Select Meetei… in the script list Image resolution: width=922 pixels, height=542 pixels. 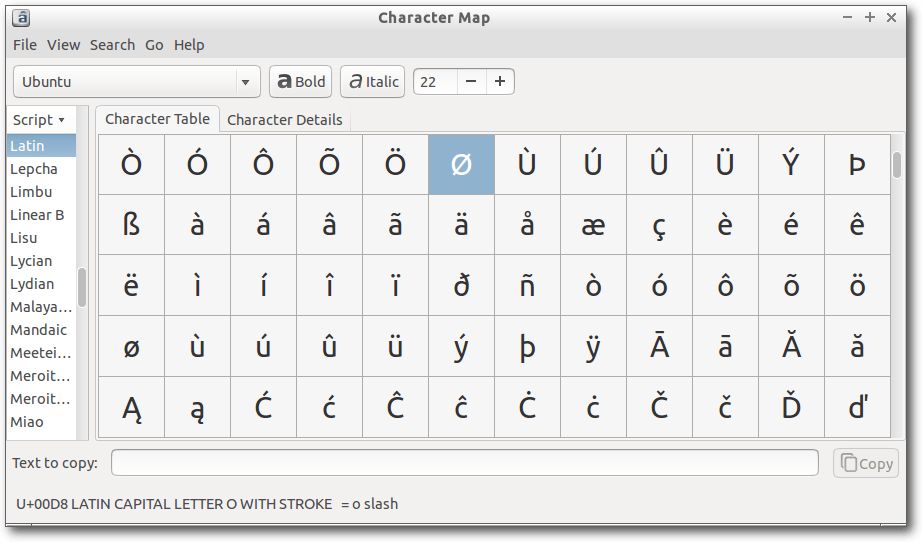click(x=41, y=352)
